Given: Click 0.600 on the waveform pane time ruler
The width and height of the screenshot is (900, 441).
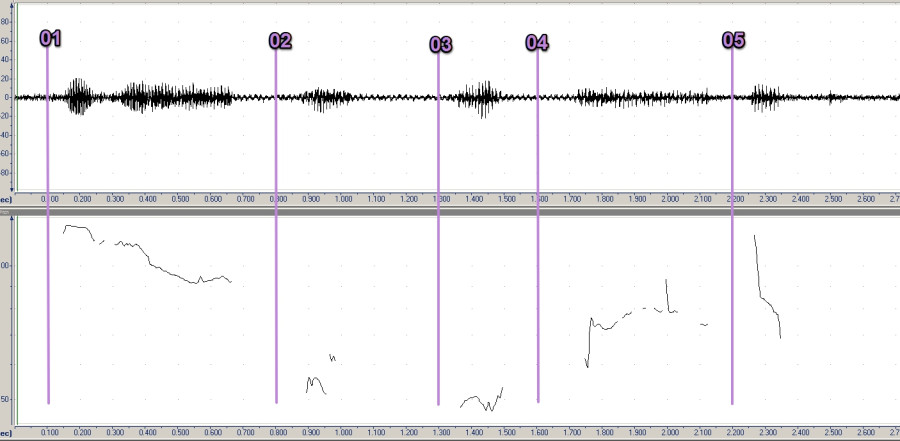Looking at the screenshot, I should point(213,199).
